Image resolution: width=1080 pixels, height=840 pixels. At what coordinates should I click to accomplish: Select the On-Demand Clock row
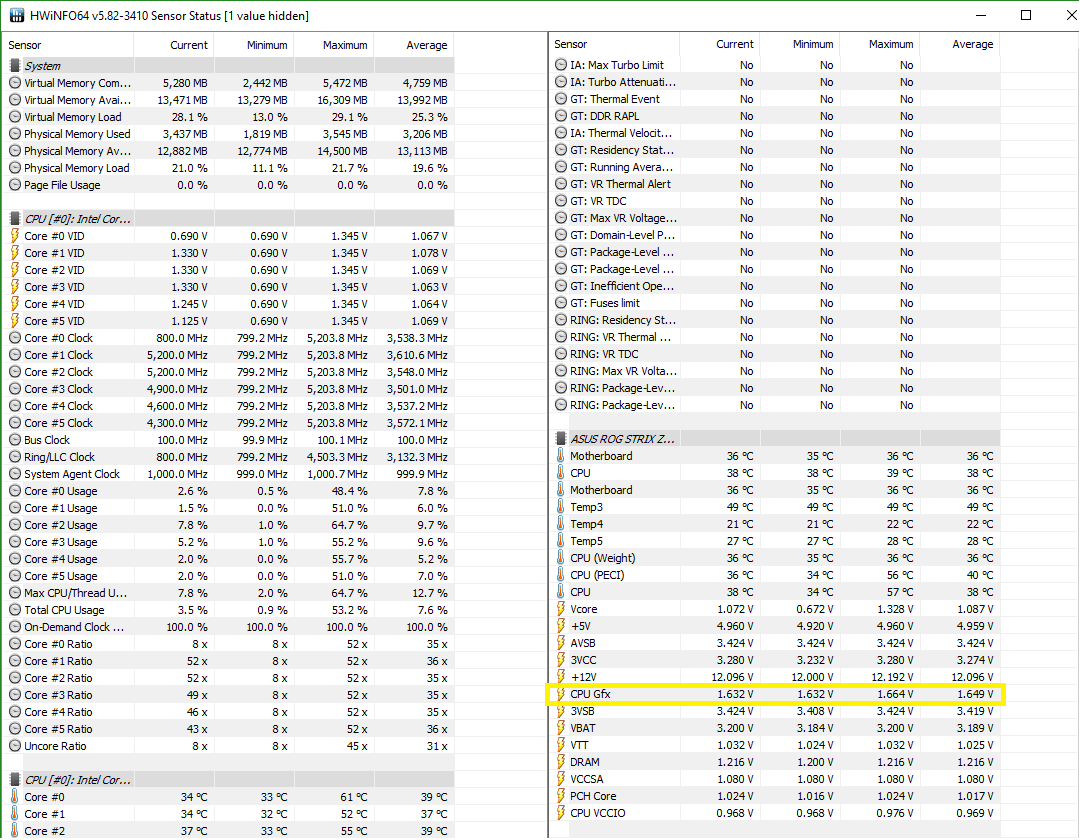pos(229,627)
